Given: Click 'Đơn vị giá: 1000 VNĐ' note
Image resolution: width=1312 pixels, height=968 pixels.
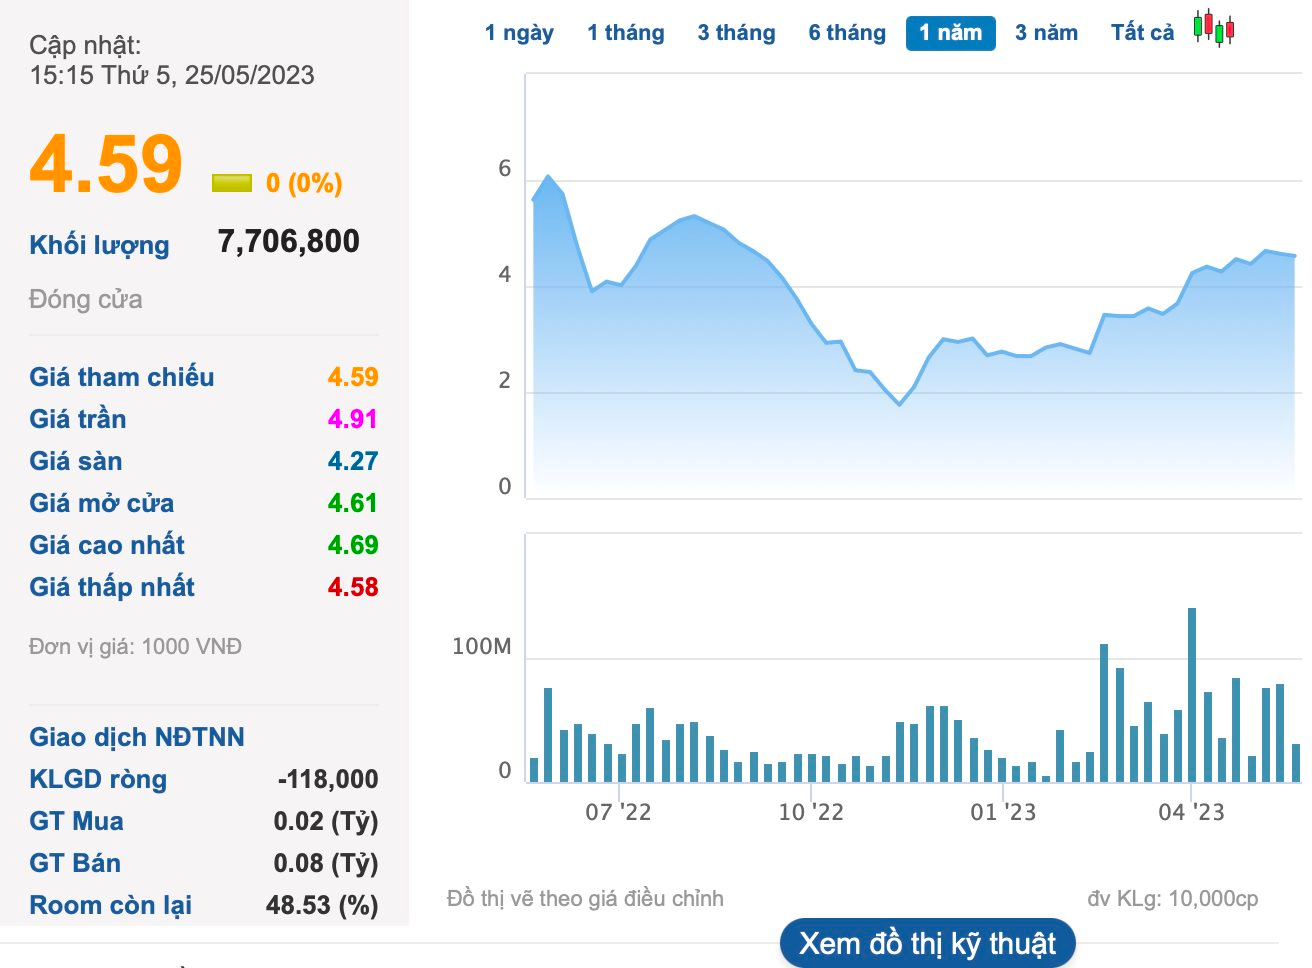Looking at the screenshot, I should pyautogui.click(x=135, y=647).
